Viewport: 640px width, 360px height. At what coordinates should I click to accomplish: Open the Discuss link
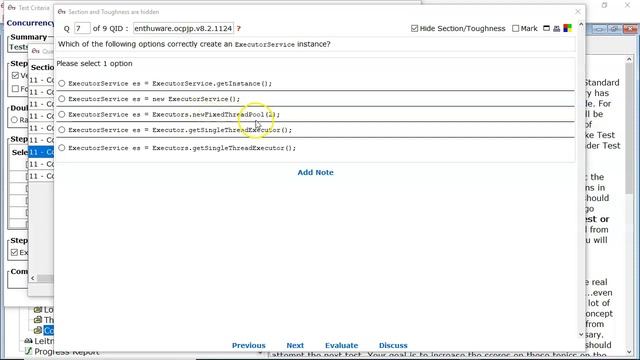(x=393, y=345)
